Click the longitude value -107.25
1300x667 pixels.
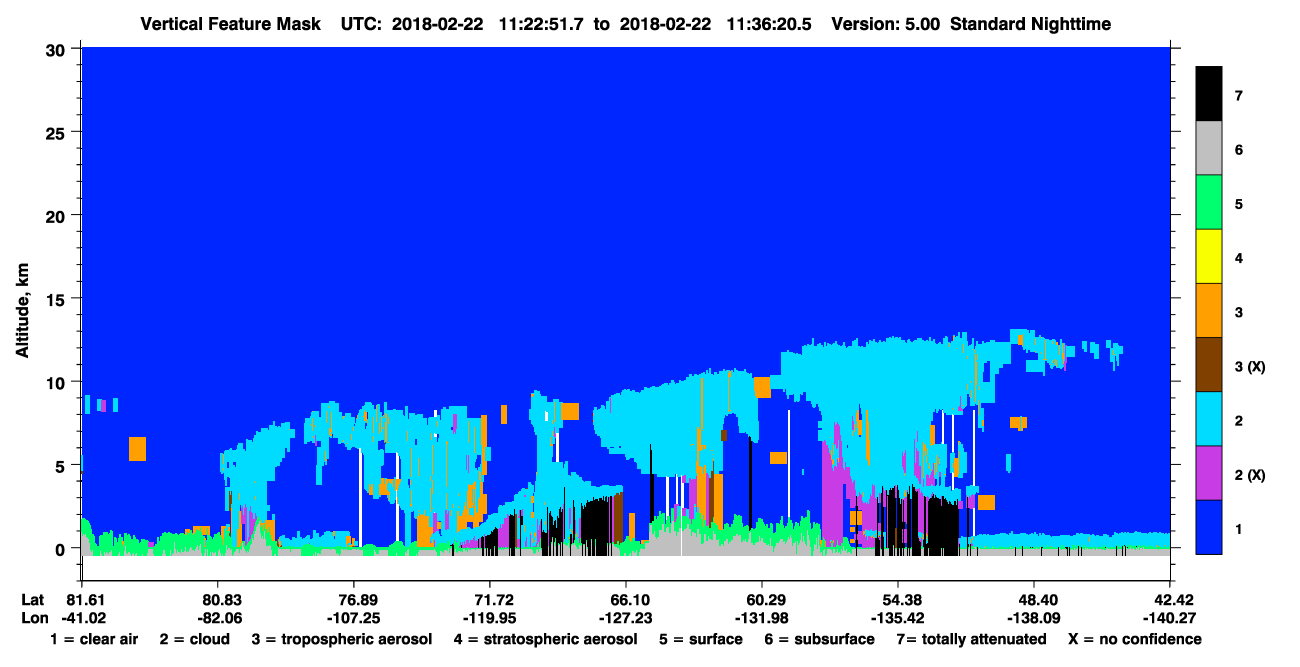tap(353, 618)
